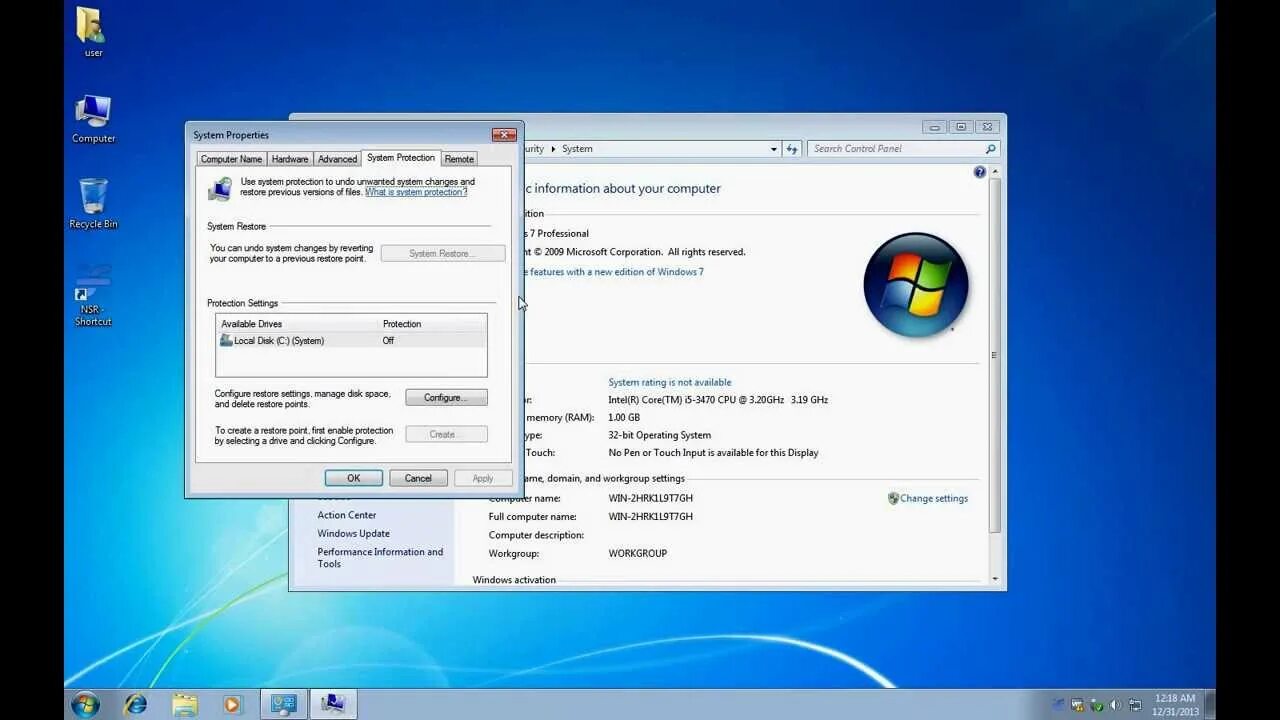The width and height of the screenshot is (1280, 720).
Task: Click the scrollbar down arrow in System window
Action: click(x=995, y=579)
